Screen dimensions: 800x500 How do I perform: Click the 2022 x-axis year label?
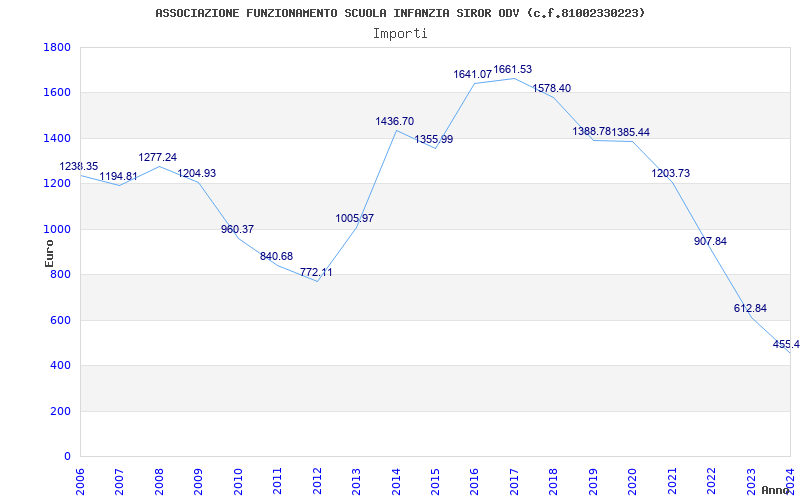pos(711,482)
